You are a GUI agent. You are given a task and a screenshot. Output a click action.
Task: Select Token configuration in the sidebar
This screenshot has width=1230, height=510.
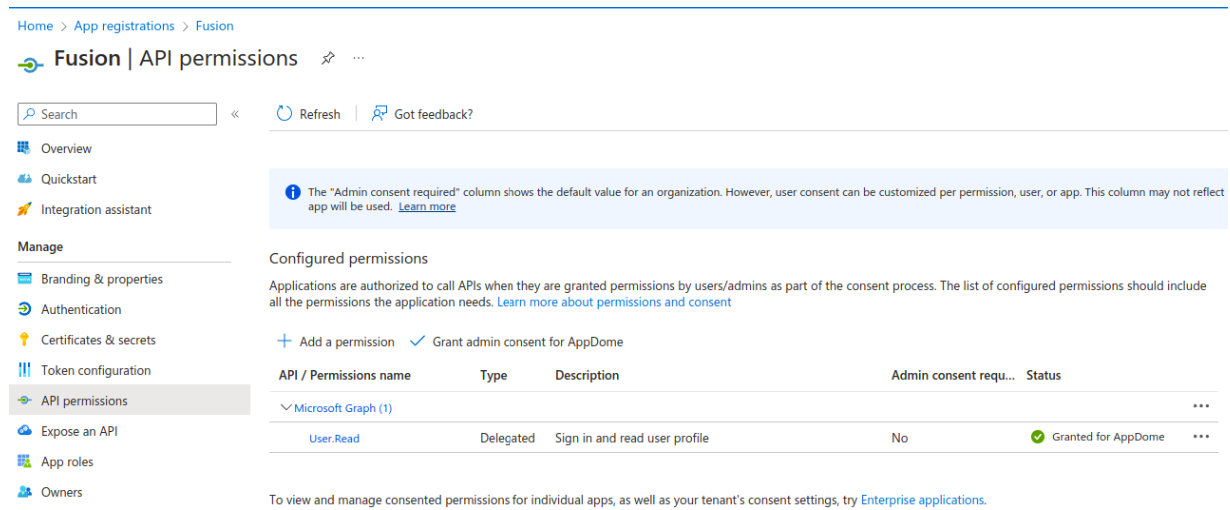click(96, 370)
